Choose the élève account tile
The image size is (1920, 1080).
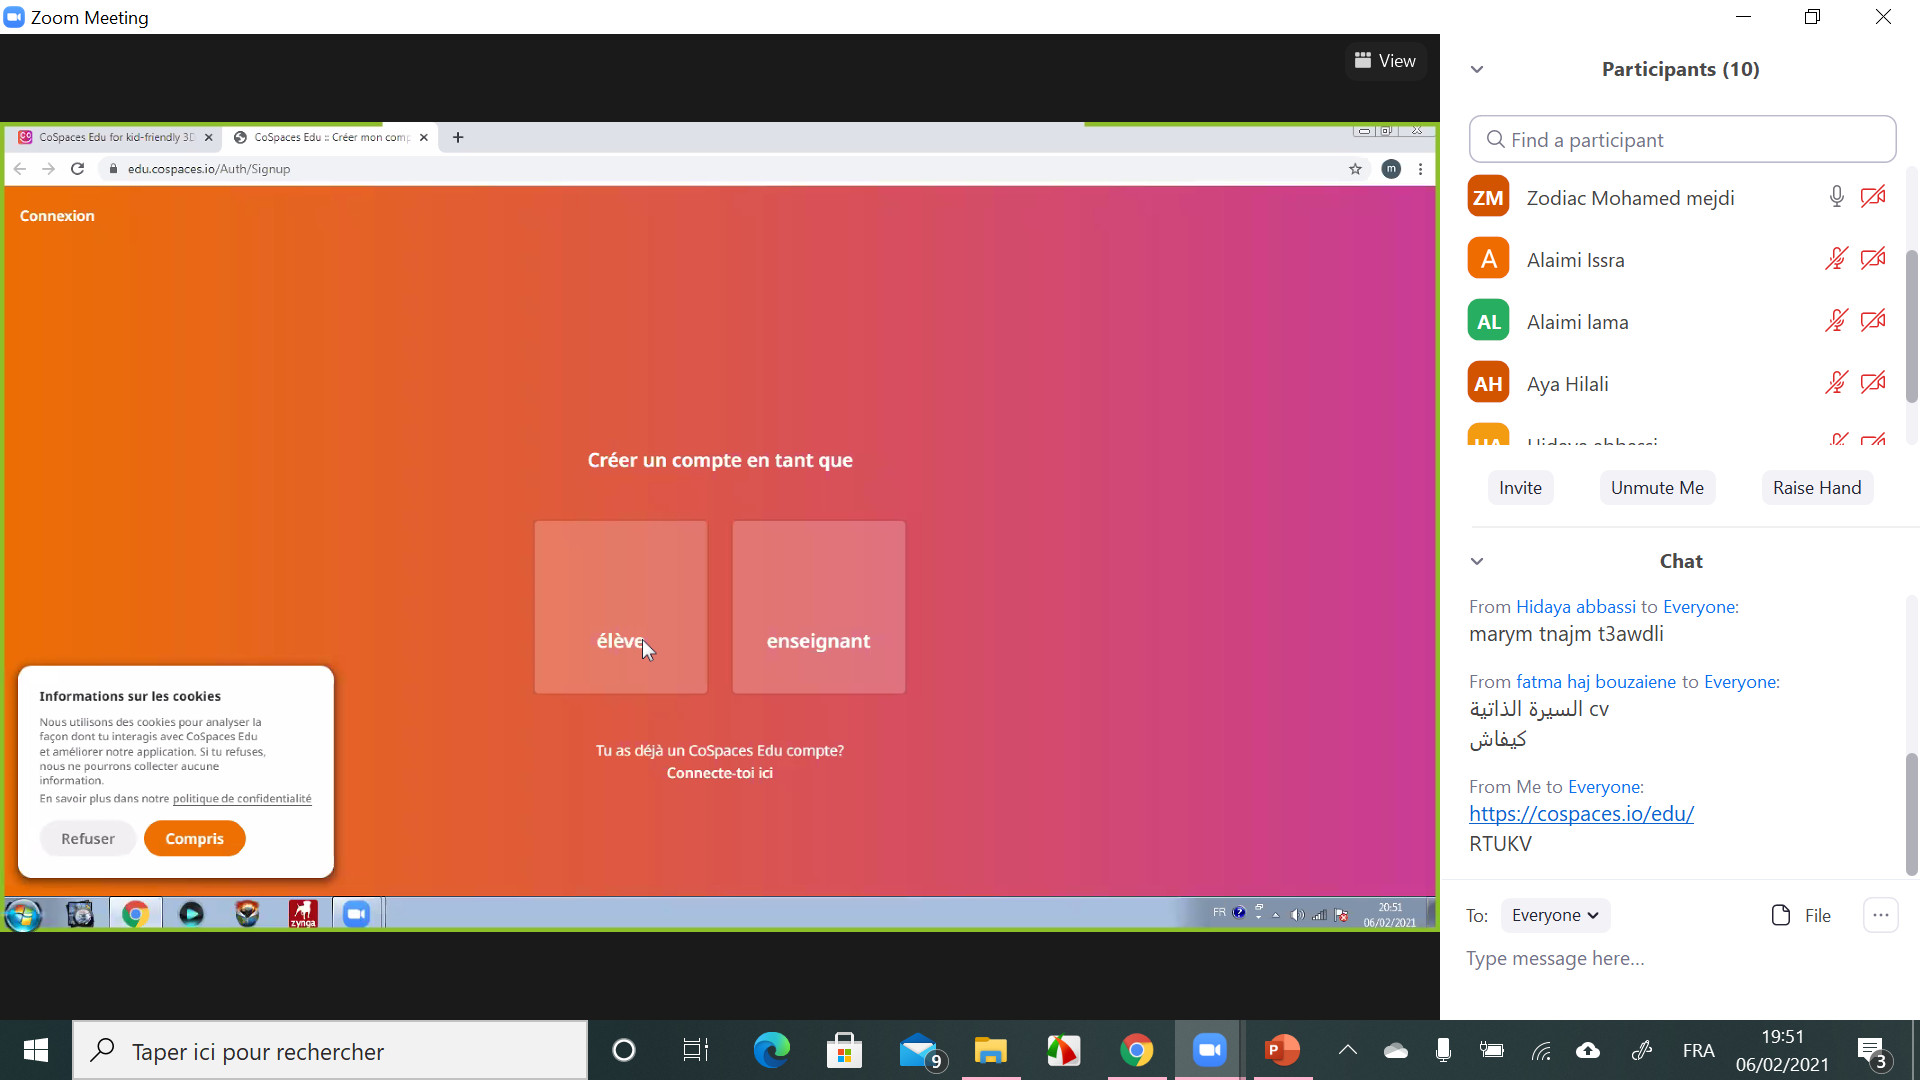pyautogui.click(x=621, y=607)
